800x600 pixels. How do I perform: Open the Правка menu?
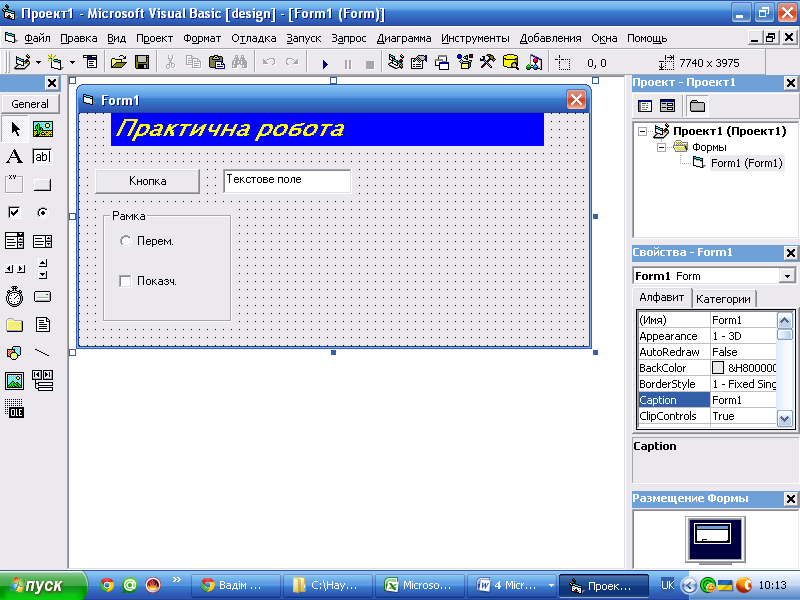pos(79,38)
